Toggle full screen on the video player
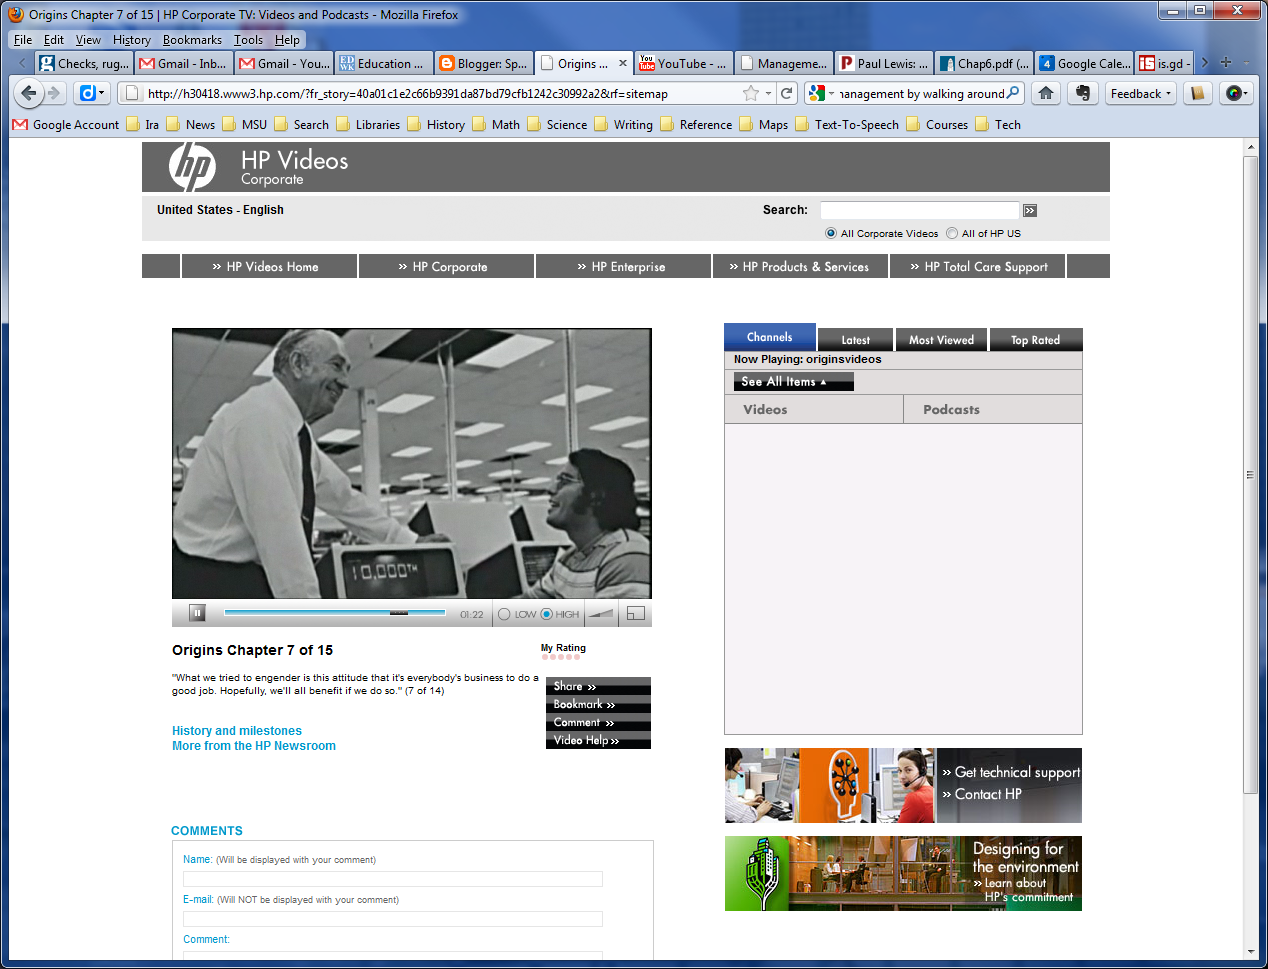The height and width of the screenshot is (969, 1268). coord(636,613)
